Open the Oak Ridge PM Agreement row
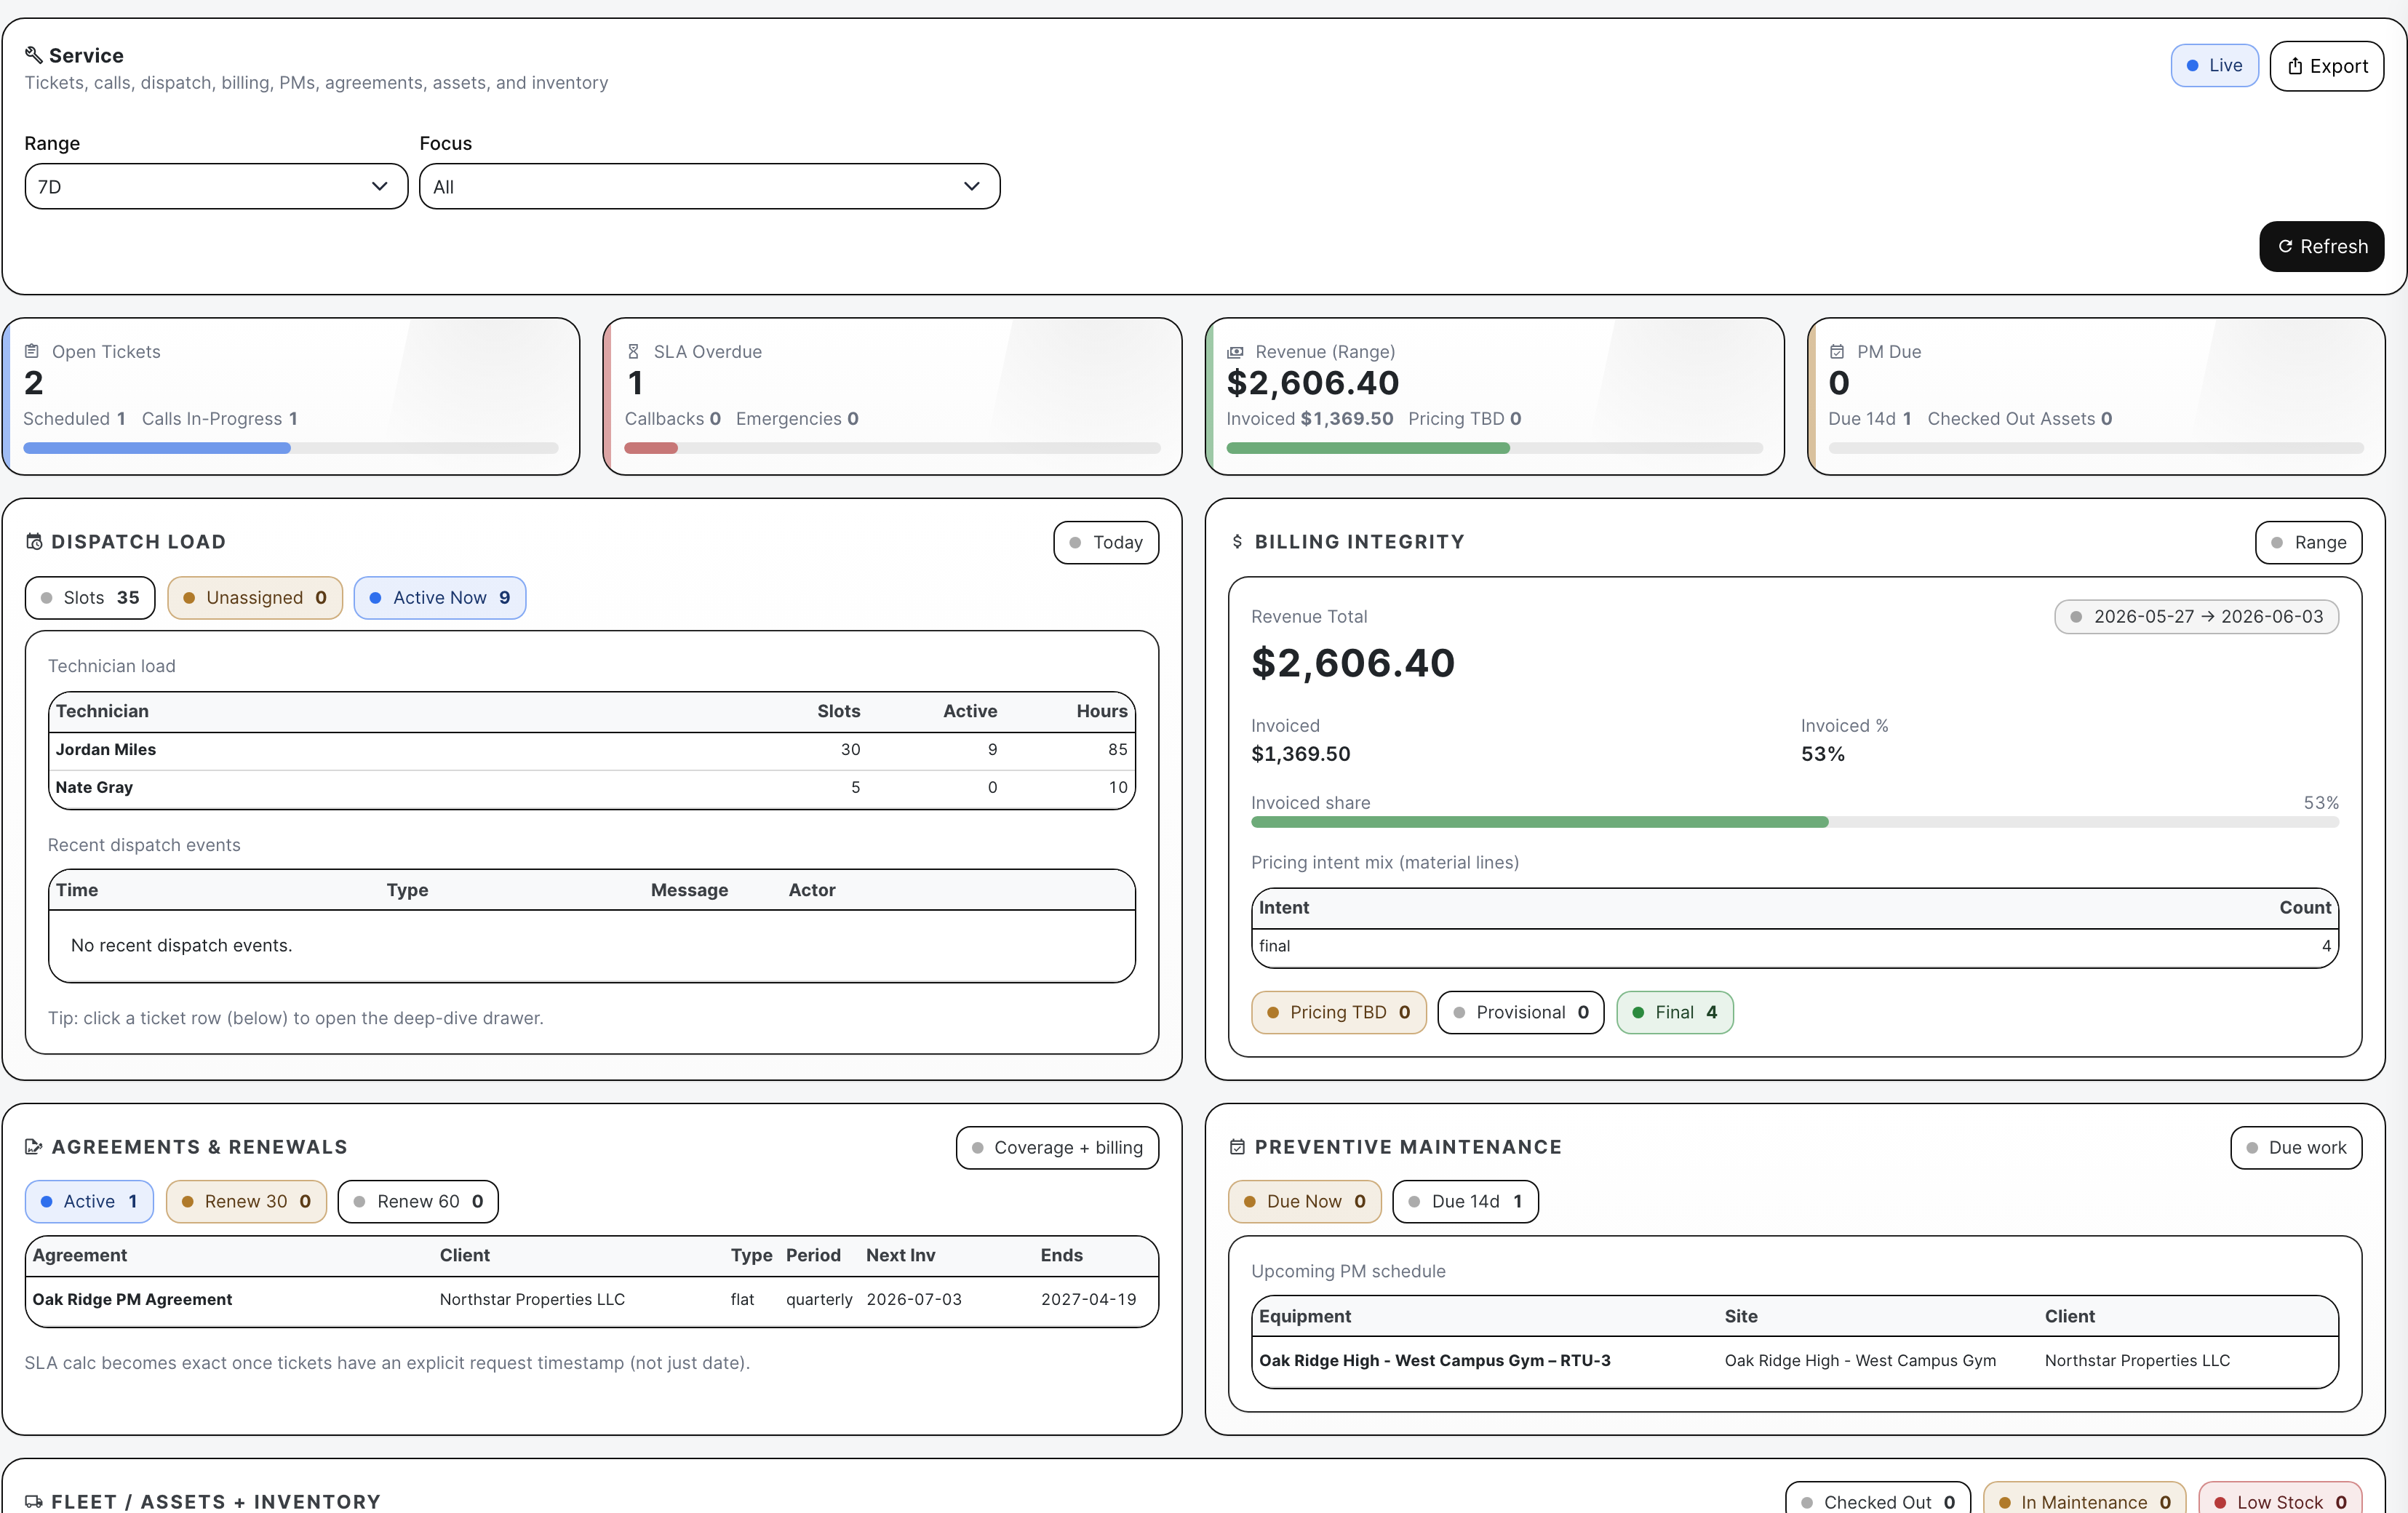The image size is (2408, 1513). click(592, 1300)
